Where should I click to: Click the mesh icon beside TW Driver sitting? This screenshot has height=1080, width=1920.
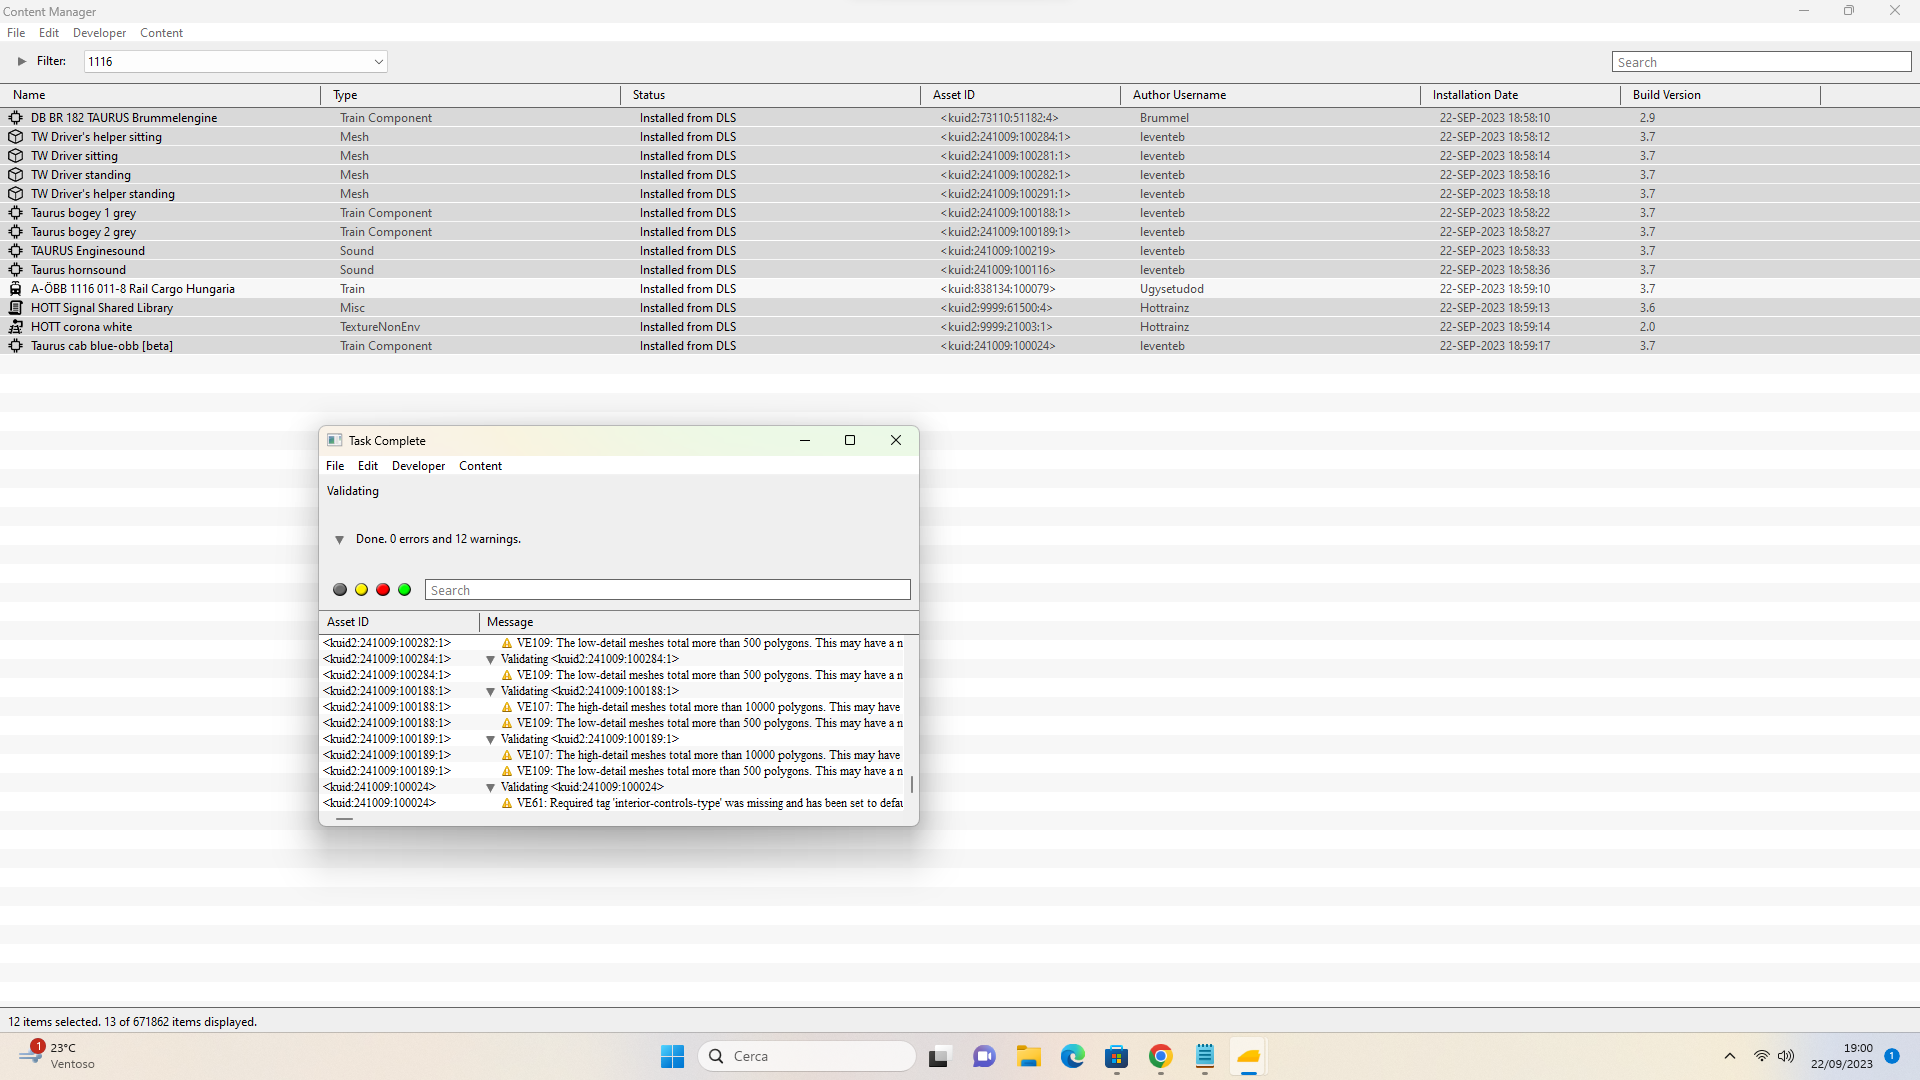pyautogui.click(x=16, y=156)
